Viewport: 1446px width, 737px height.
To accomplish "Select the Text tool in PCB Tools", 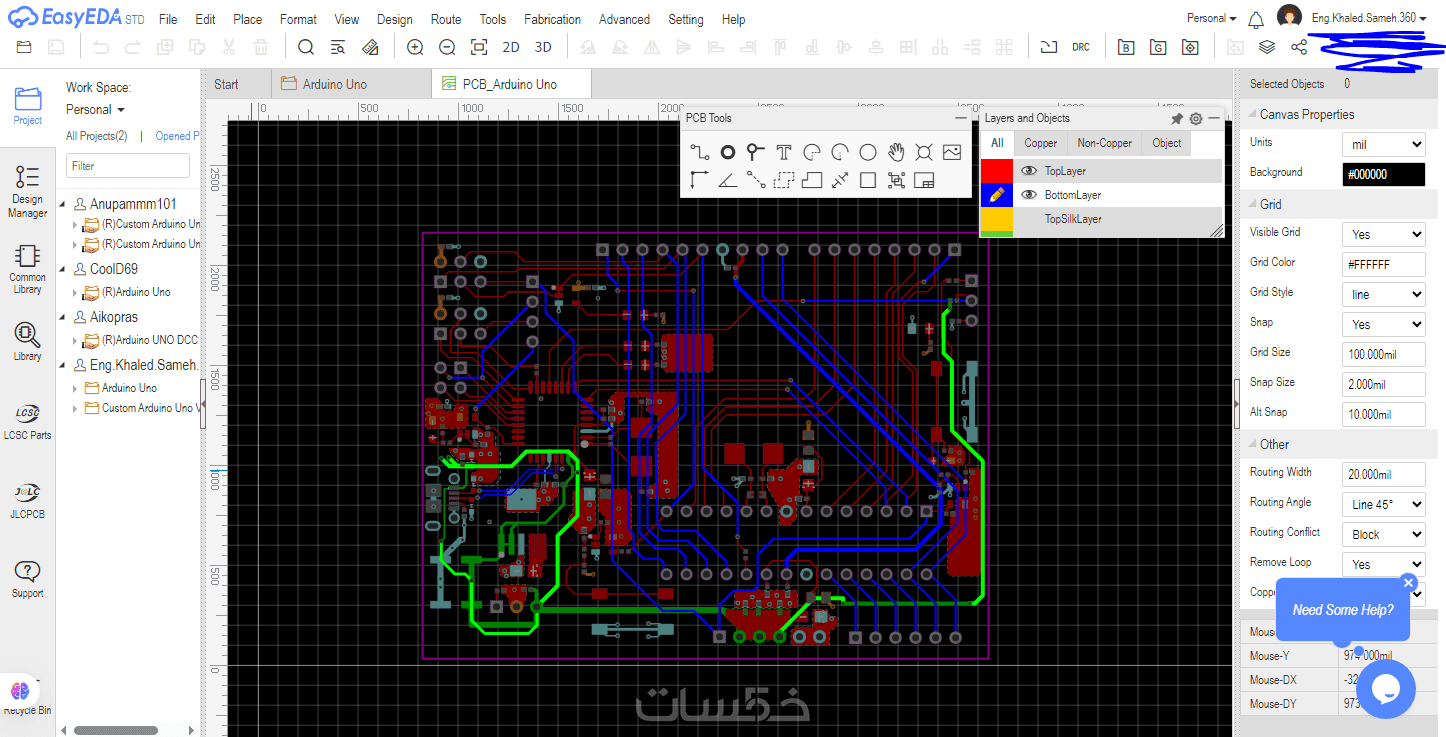I will tap(784, 152).
